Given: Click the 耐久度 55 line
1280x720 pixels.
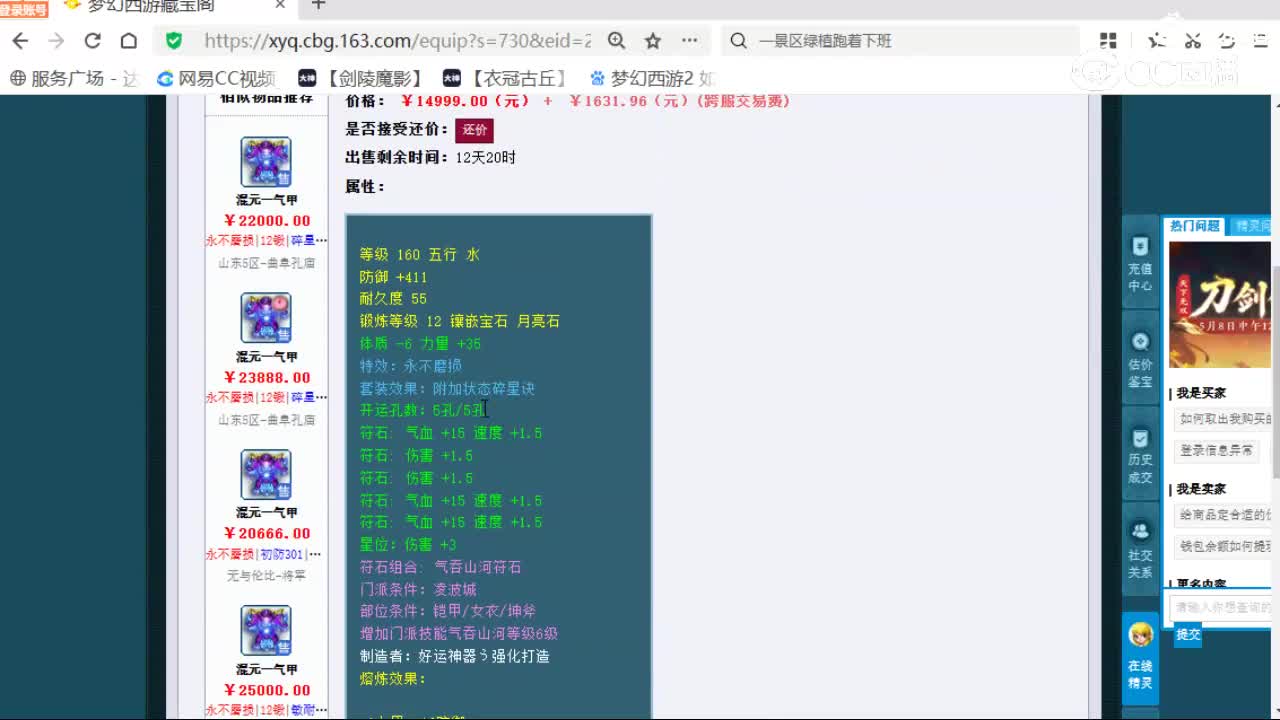Looking at the screenshot, I should tap(393, 299).
